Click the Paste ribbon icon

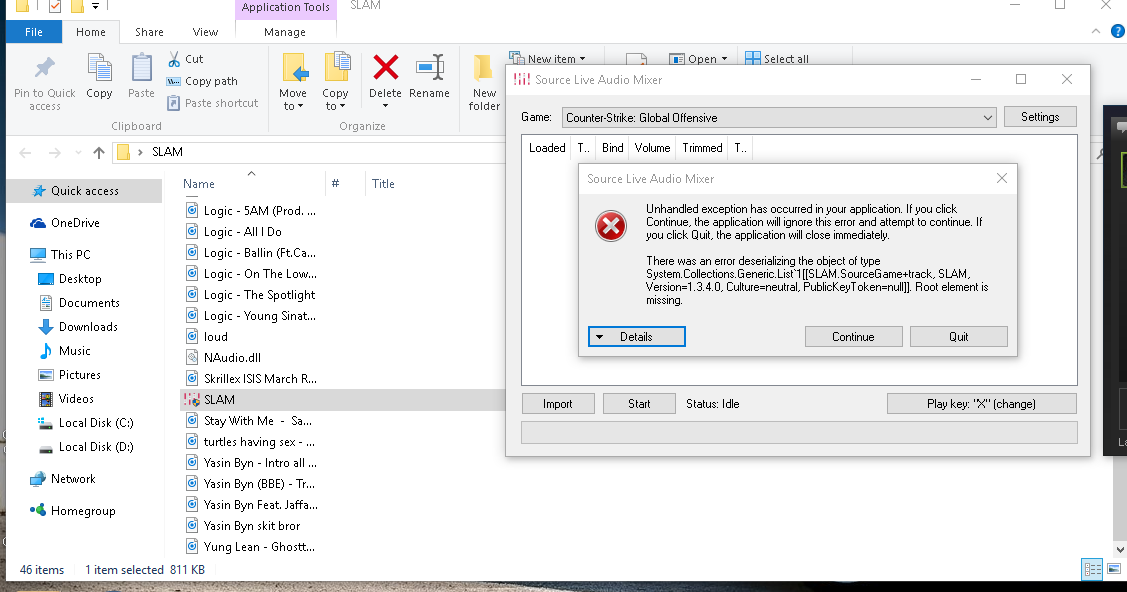click(141, 68)
